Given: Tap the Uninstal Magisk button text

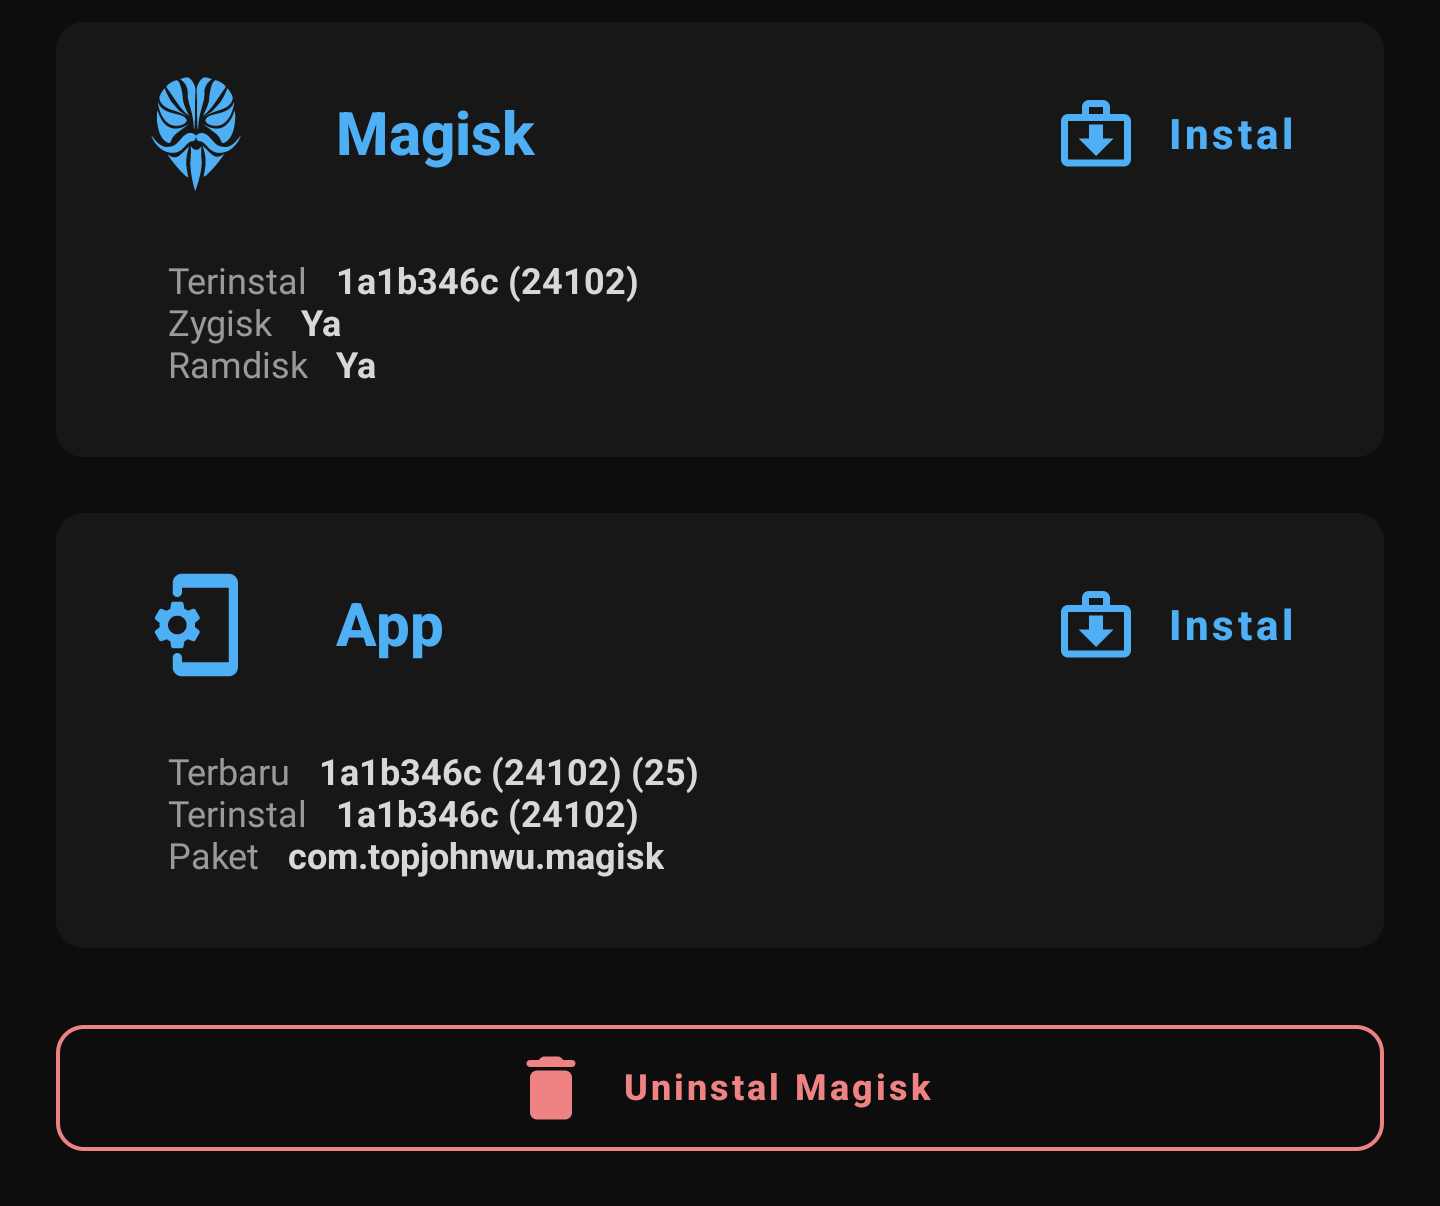Looking at the screenshot, I should (x=777, y=1088).
